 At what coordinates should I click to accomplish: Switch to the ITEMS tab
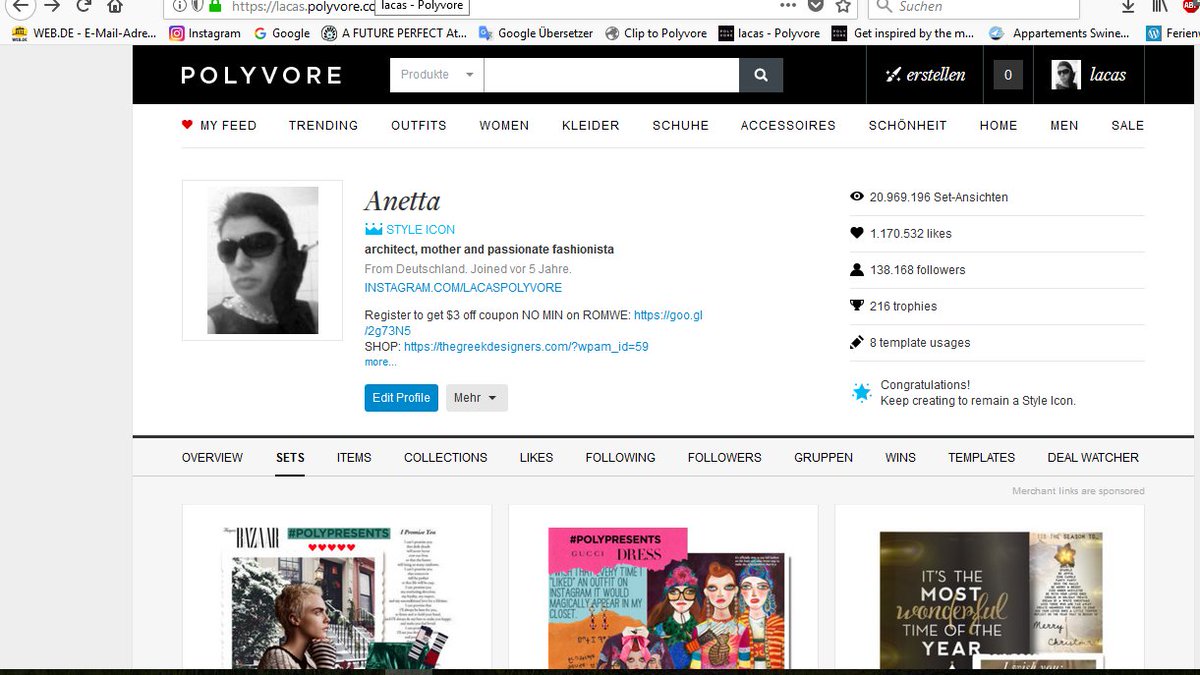coord(354,457)
